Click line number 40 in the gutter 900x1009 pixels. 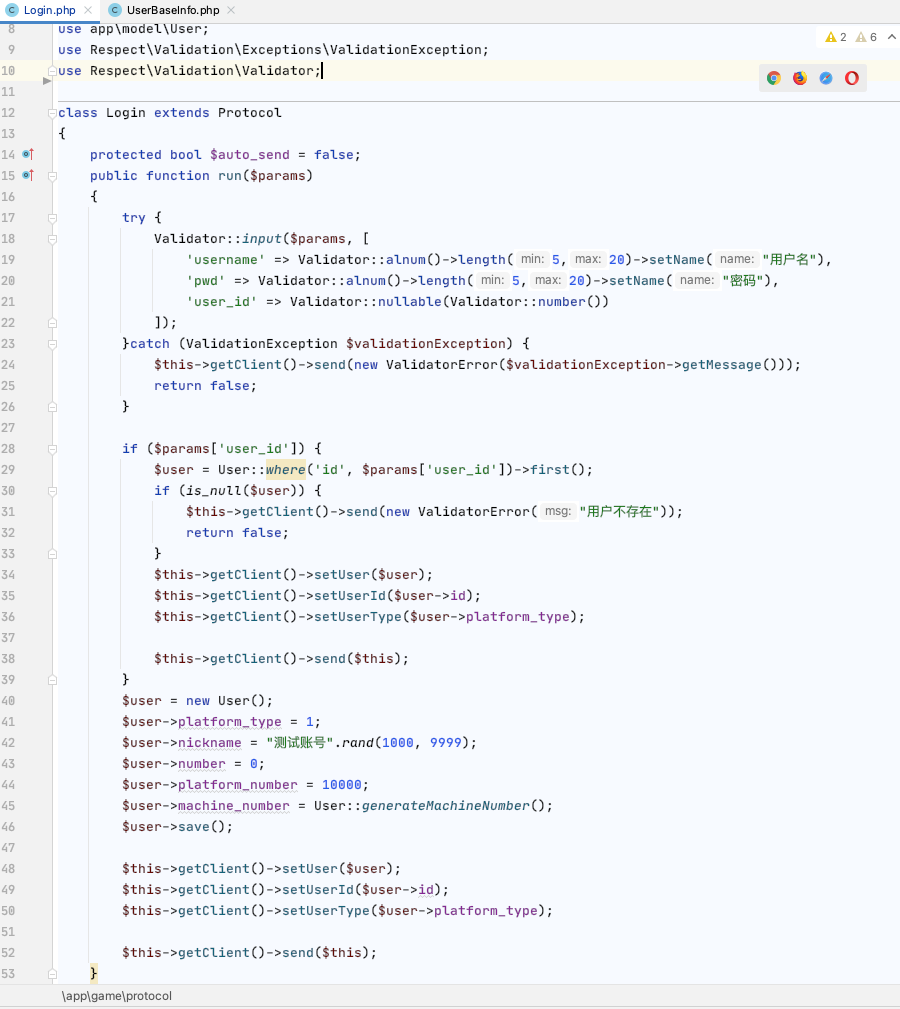click(8, 701)
